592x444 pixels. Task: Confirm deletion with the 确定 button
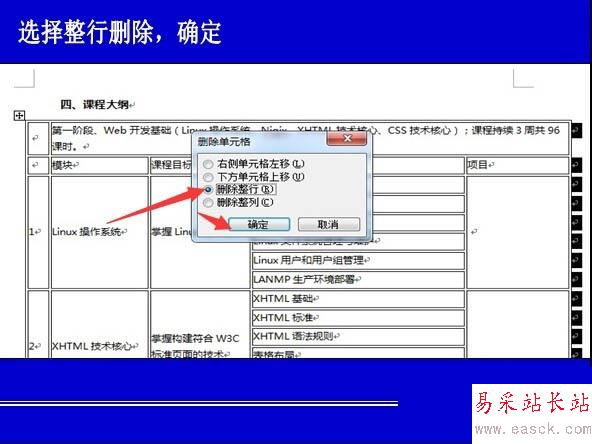pyautogui.click(x=259, y=224)
